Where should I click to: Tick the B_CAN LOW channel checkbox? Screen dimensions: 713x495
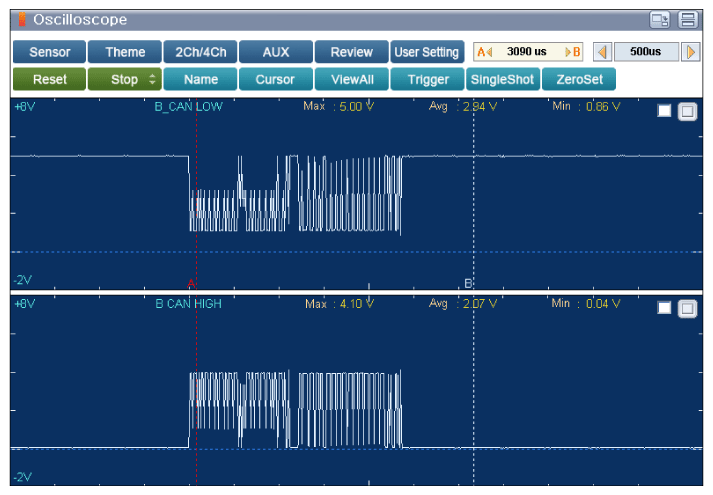coord(665,111)
